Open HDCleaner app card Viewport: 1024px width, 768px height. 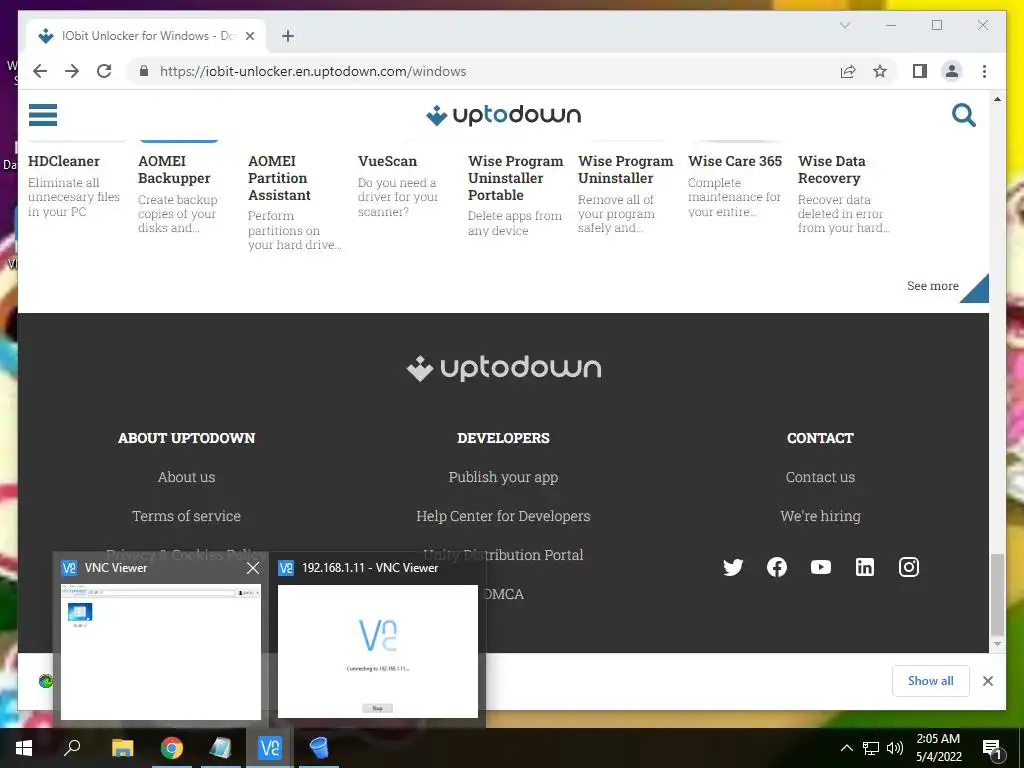[x=74, y=185]
